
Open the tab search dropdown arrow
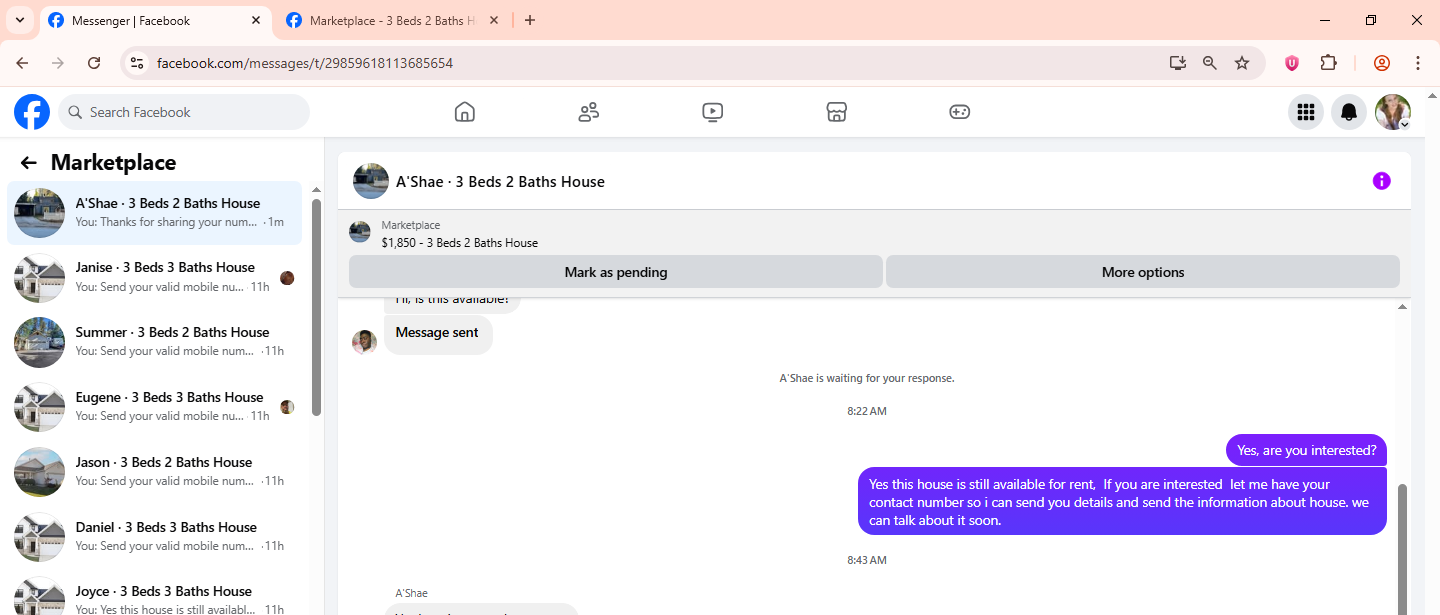coord(19,20)
